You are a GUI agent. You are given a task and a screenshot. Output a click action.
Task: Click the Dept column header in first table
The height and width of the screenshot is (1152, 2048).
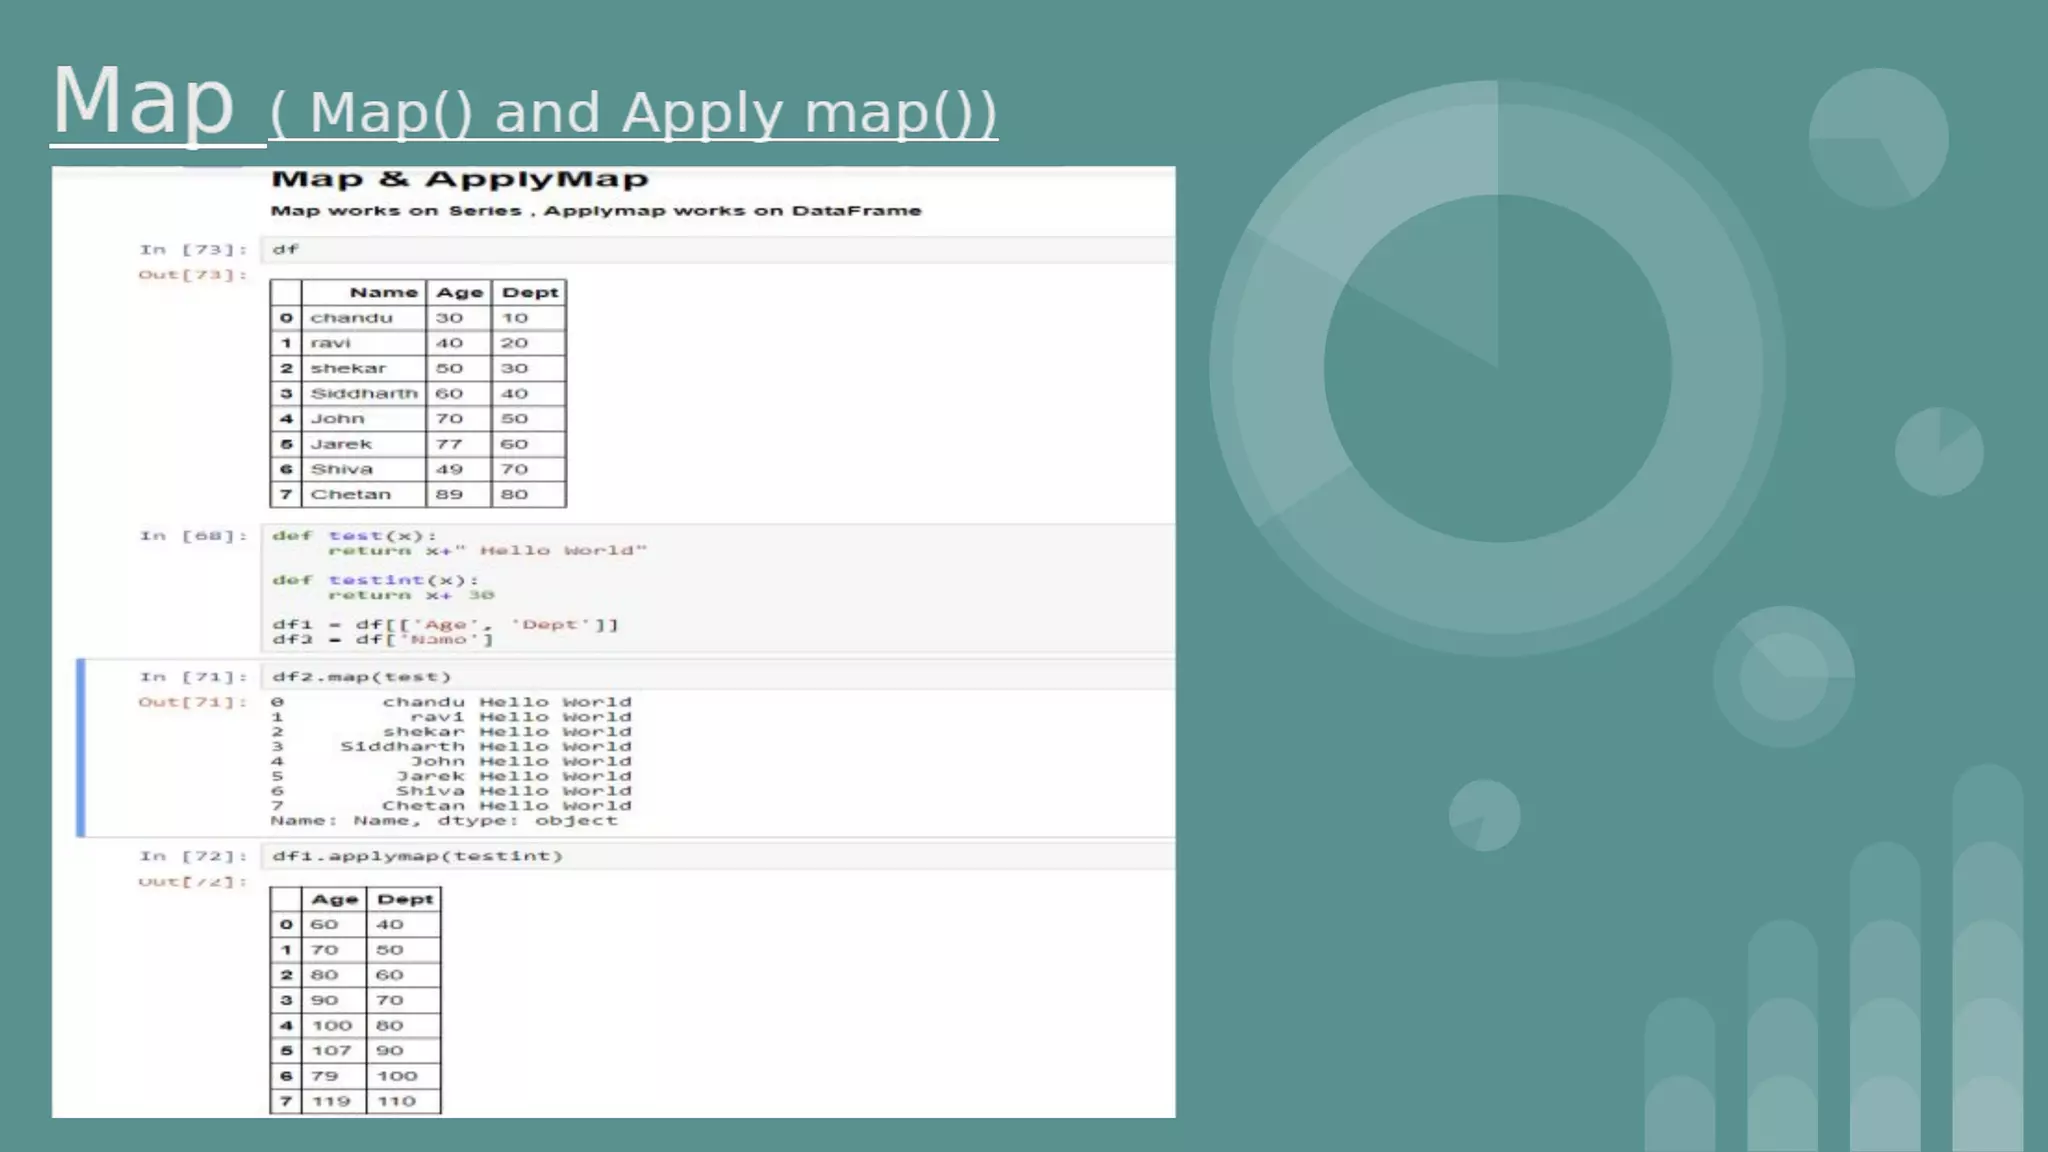[529, 292]
